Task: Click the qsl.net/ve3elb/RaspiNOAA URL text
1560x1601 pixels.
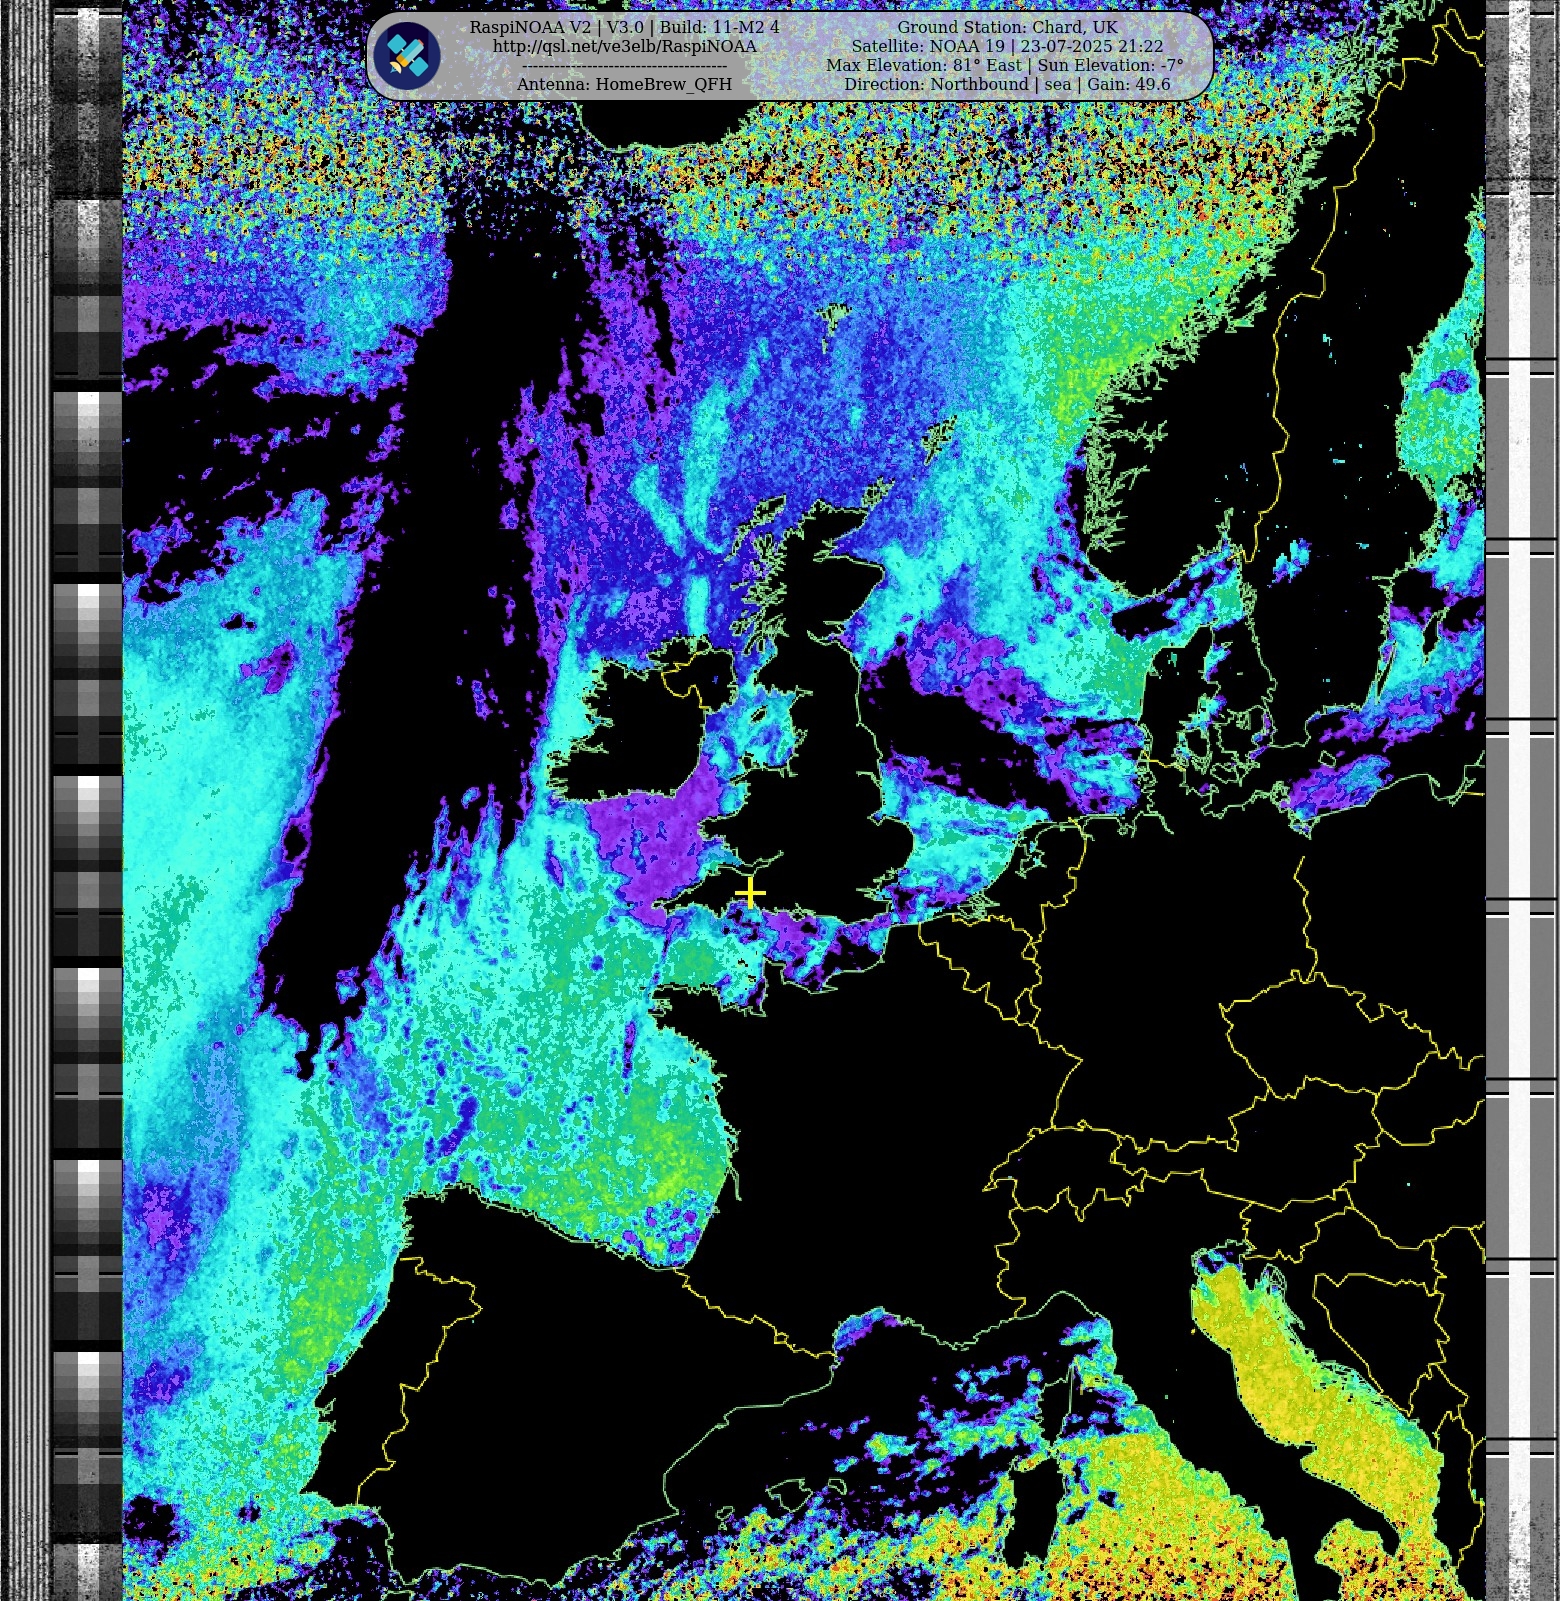Action: click(x=625, y=46)
